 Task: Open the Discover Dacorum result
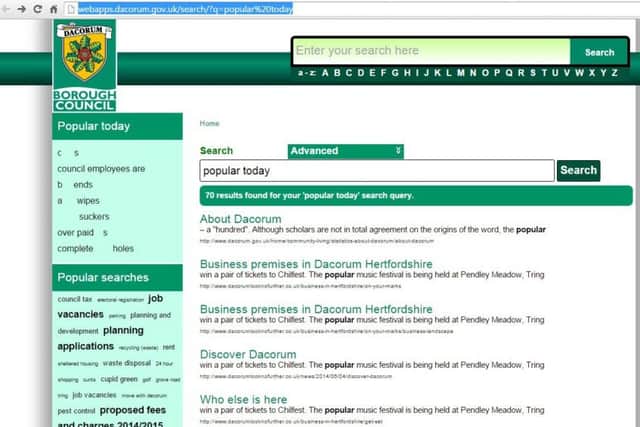(x=248, y=354)
